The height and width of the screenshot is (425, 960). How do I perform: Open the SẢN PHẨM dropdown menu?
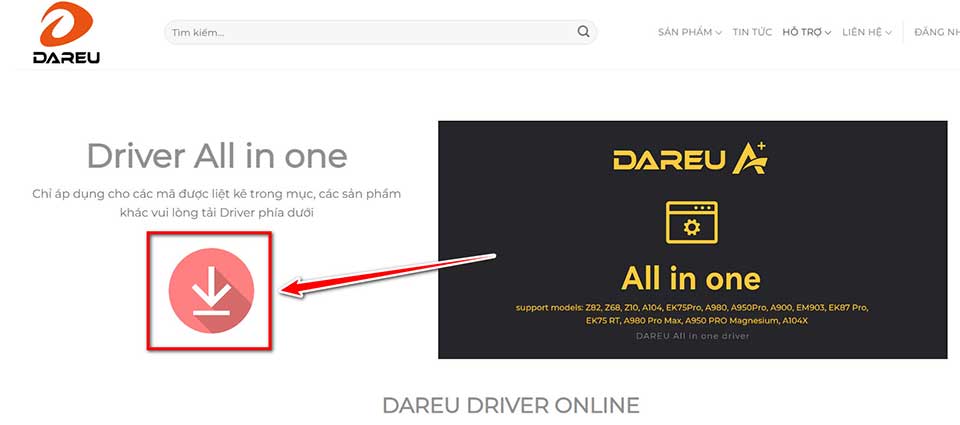689,32
